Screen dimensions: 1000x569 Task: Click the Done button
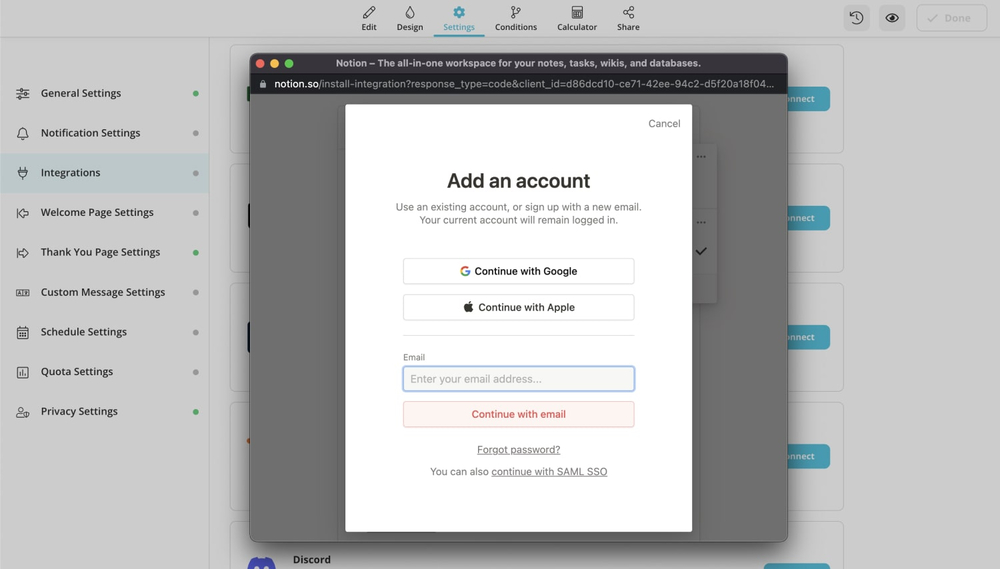951,18
